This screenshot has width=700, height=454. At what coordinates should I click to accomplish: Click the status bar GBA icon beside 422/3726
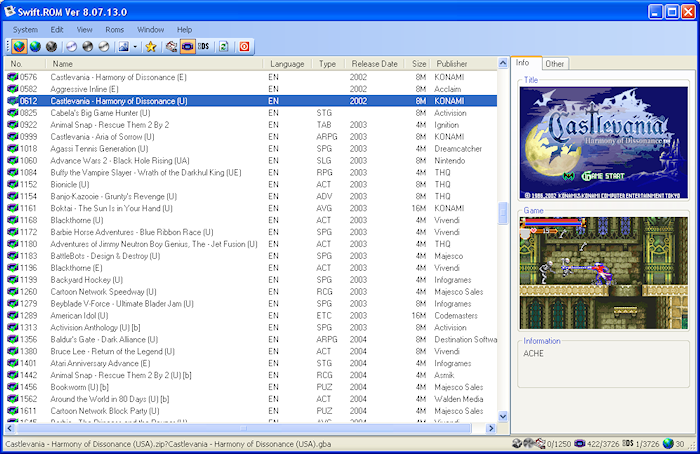[x=579, y=444]
